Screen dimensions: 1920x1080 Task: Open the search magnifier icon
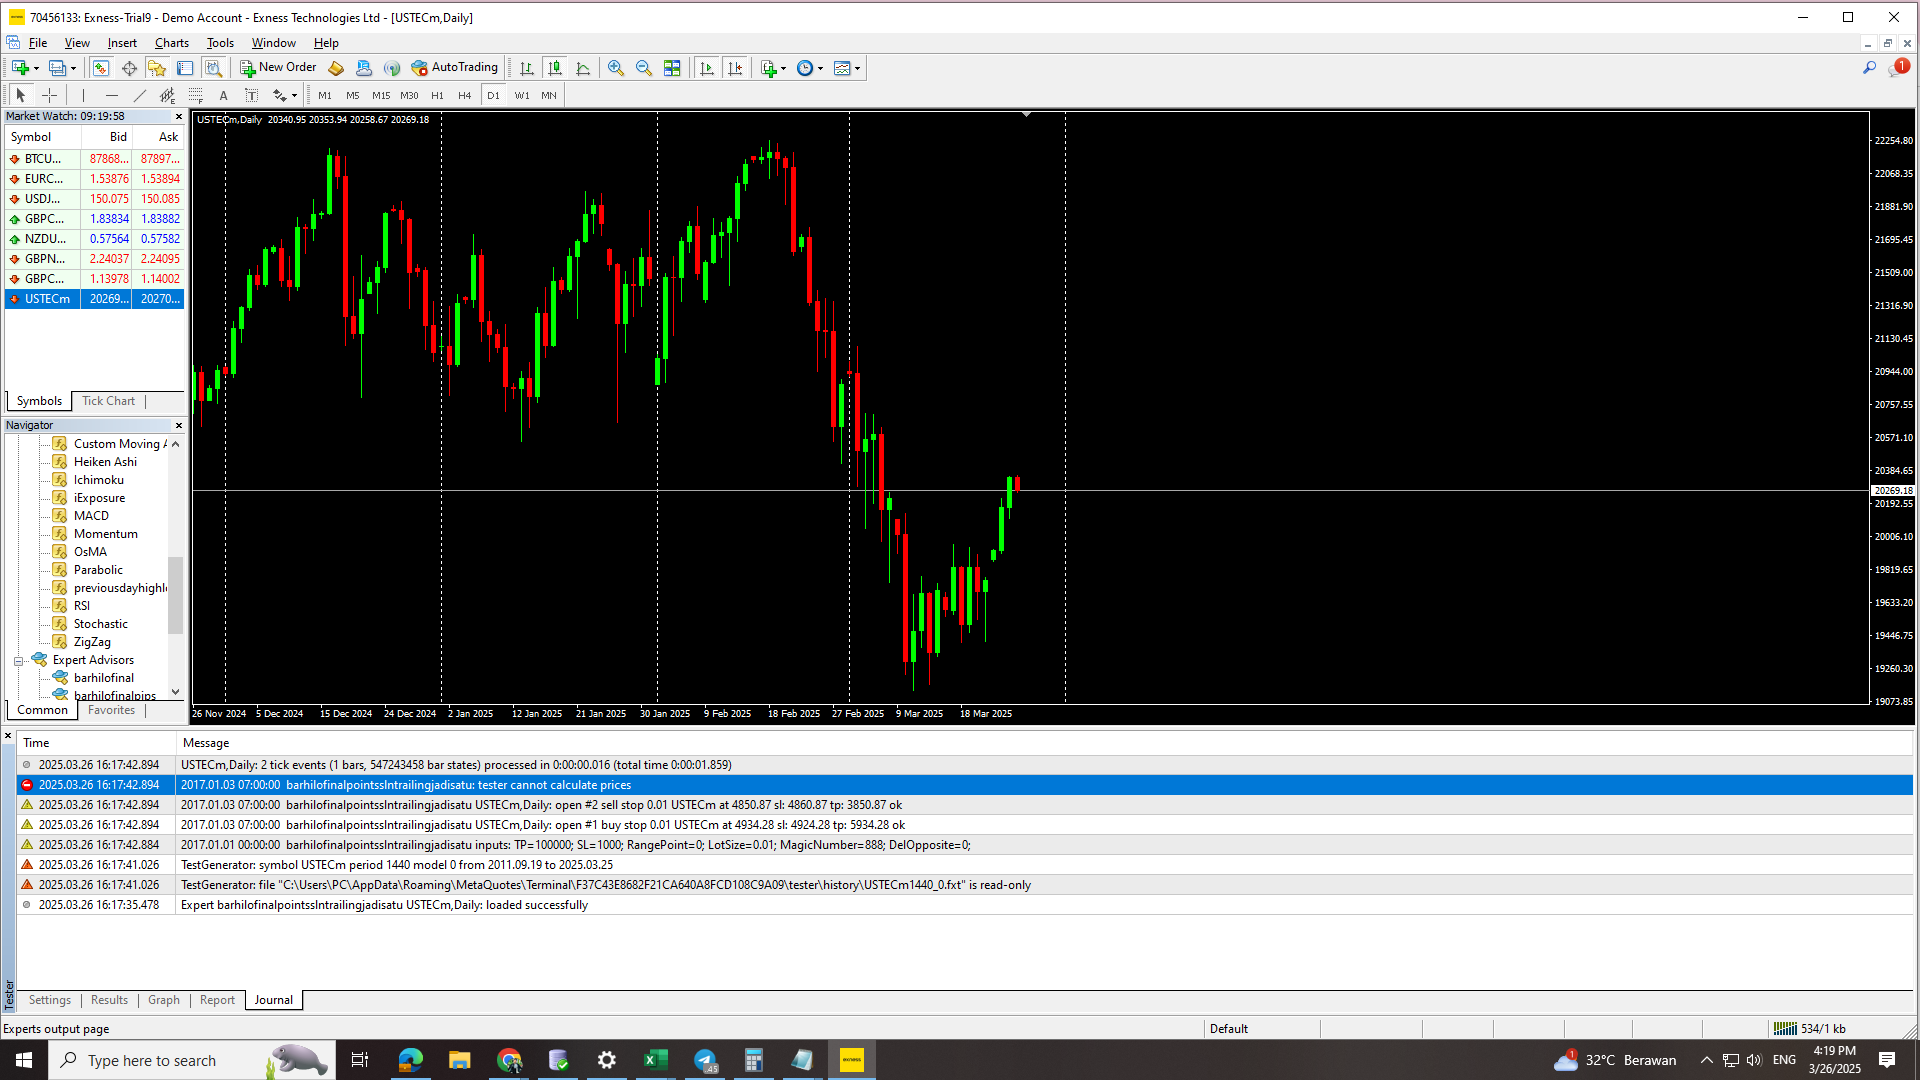click(1869, 68)
